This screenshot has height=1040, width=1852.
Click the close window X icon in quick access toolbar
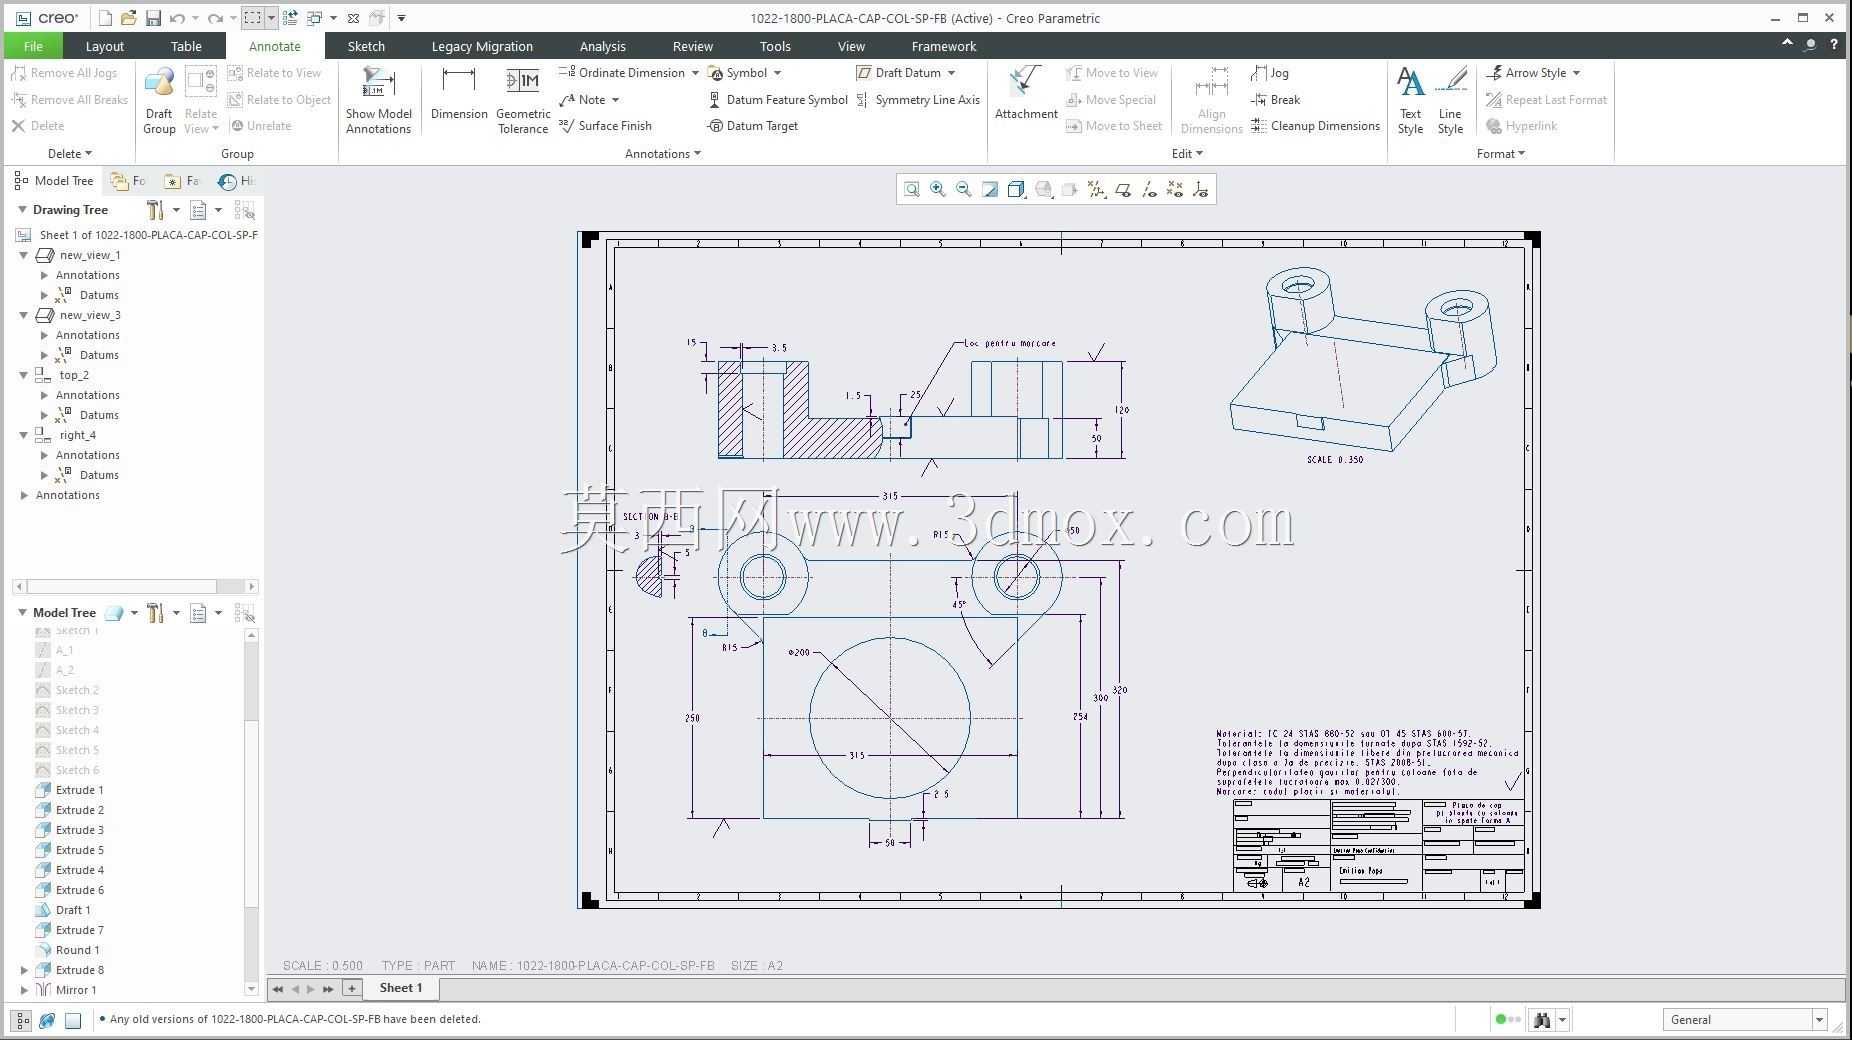pos(353,18)
